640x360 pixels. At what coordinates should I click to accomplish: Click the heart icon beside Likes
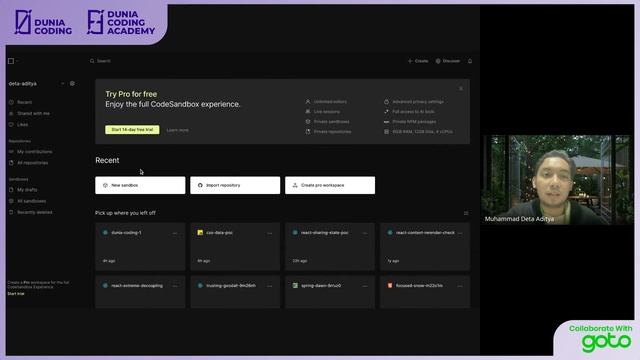[x=11, y=124]
